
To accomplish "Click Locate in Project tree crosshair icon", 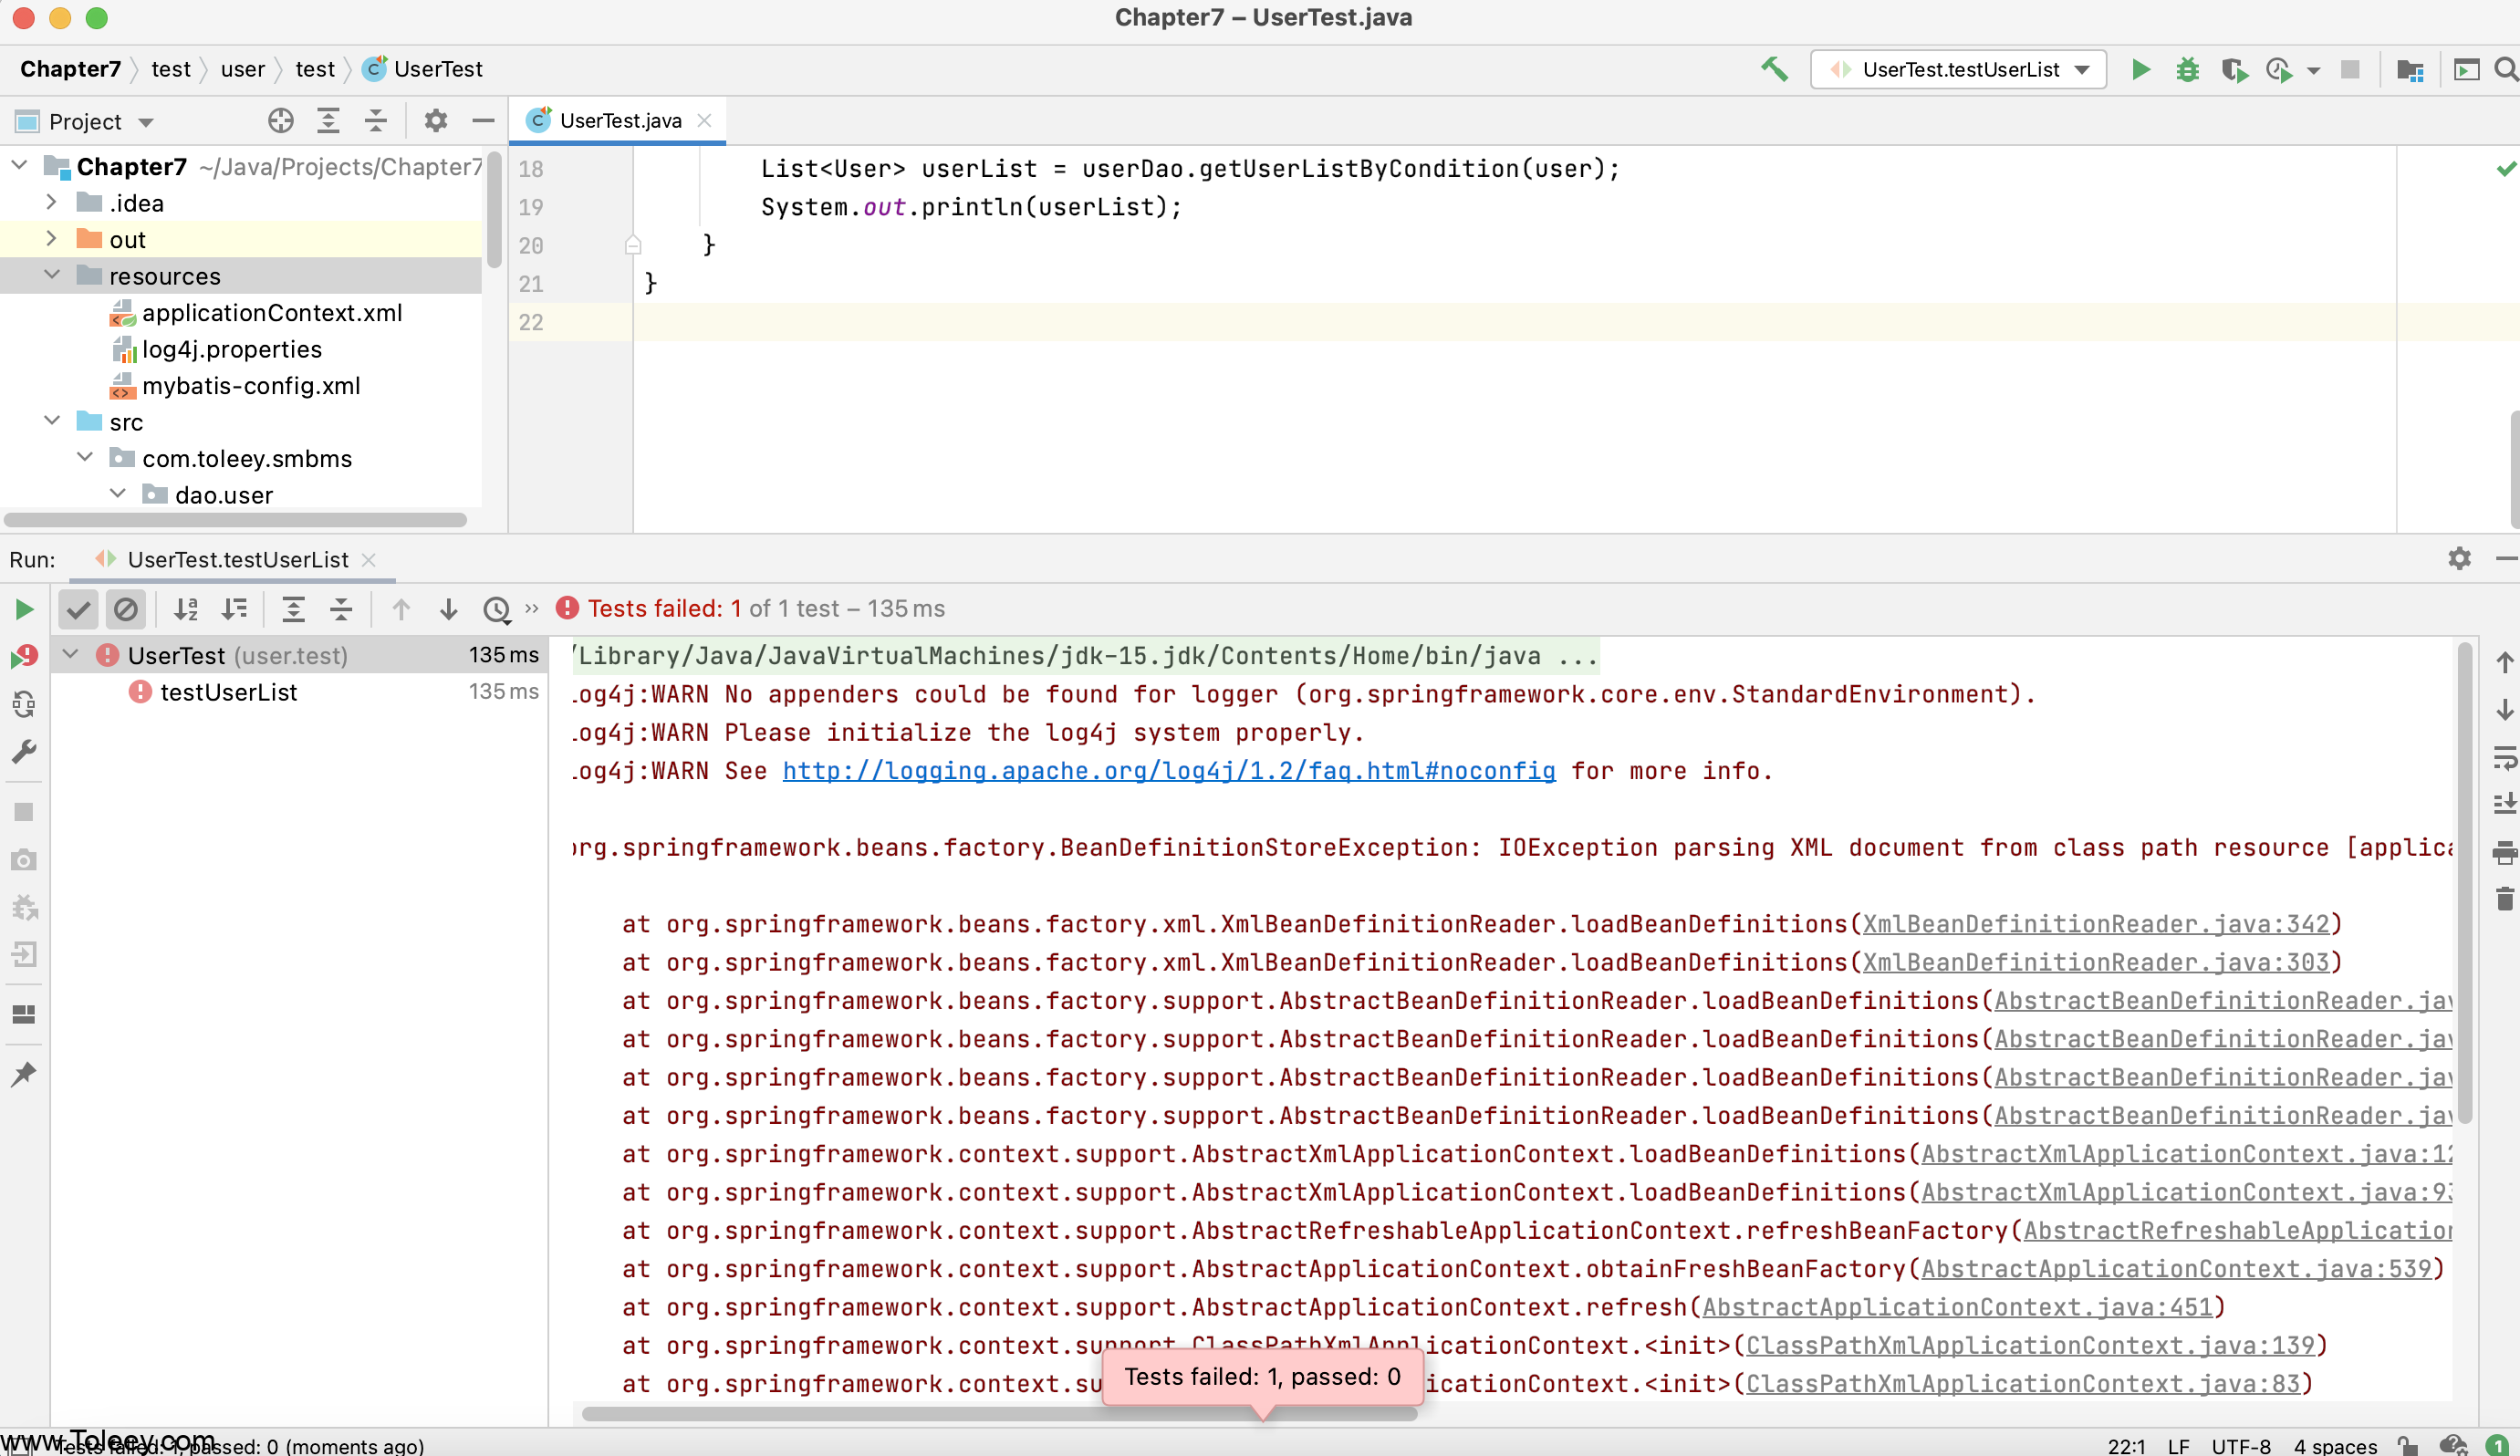I will (x=281, y=121).
